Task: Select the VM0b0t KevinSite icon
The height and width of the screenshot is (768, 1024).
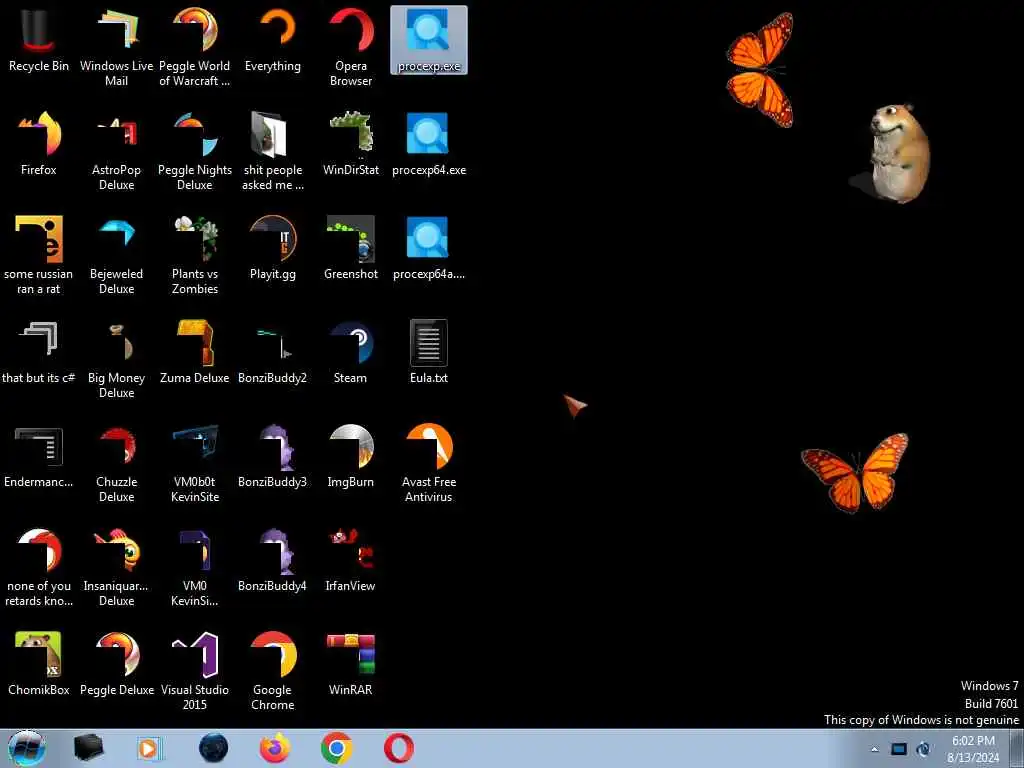Action: coord(195,462)
